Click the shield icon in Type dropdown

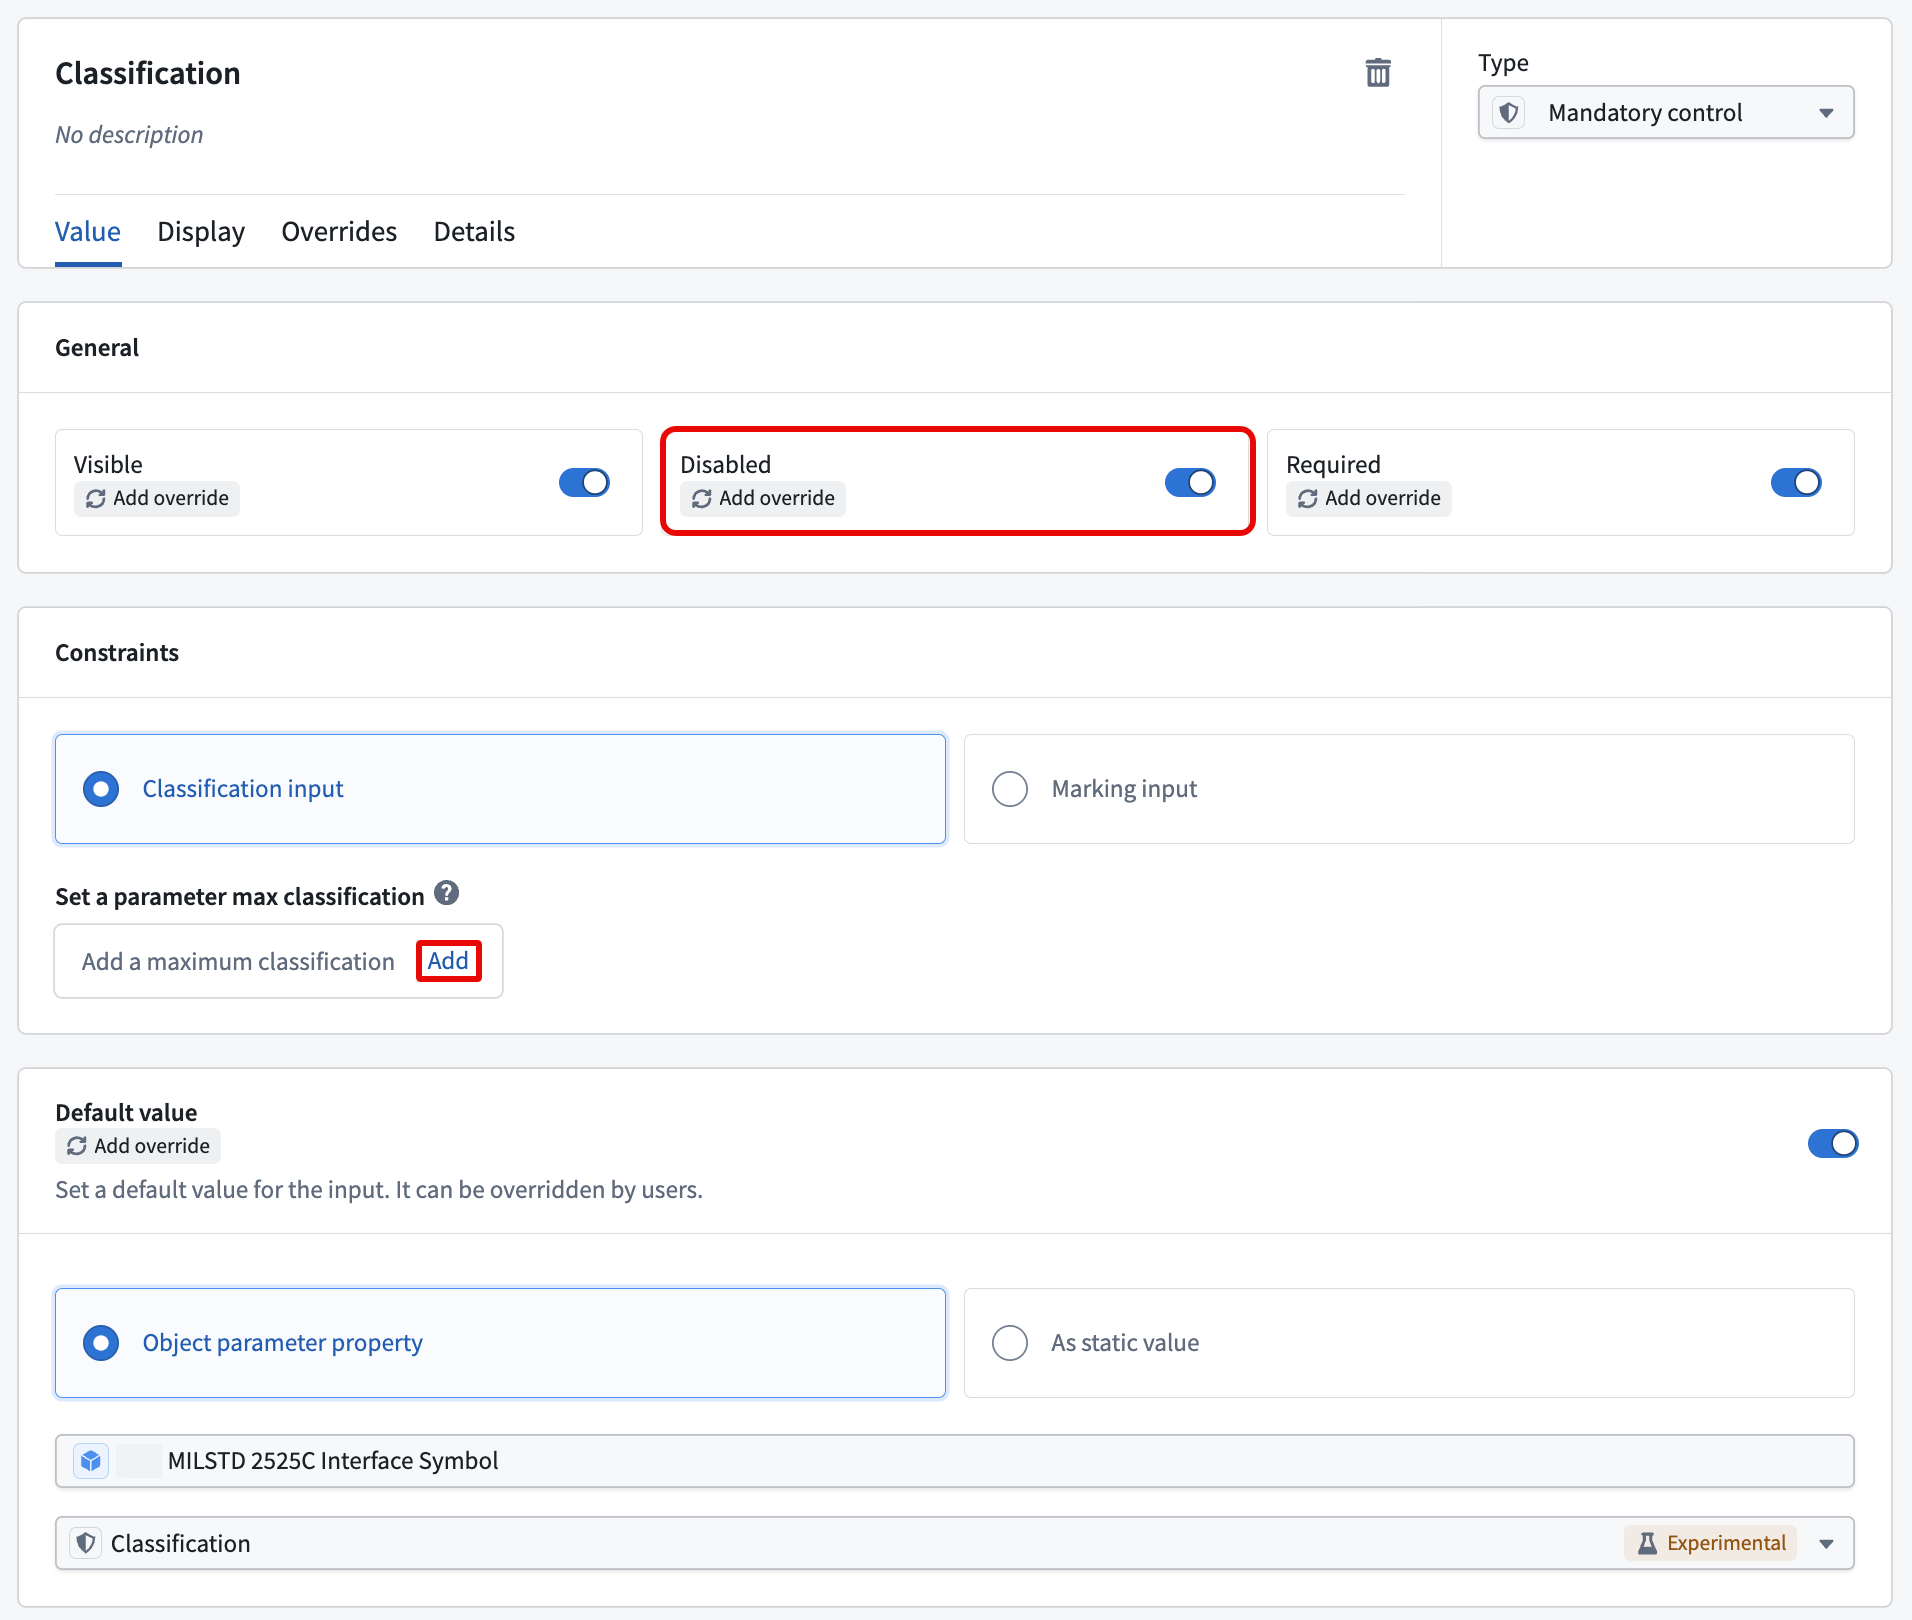click(x=1509, y=112)
